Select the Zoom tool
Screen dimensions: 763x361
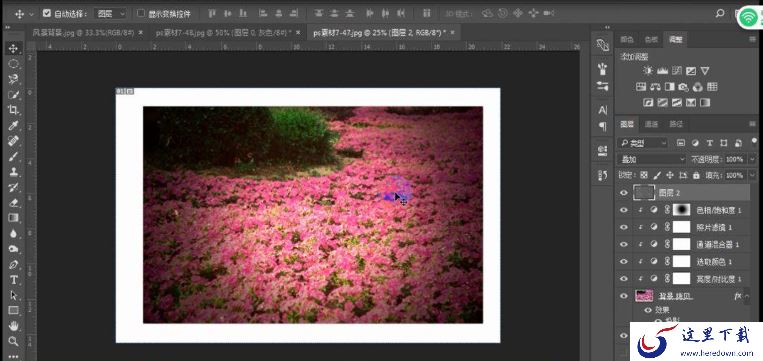pos(14,341)
